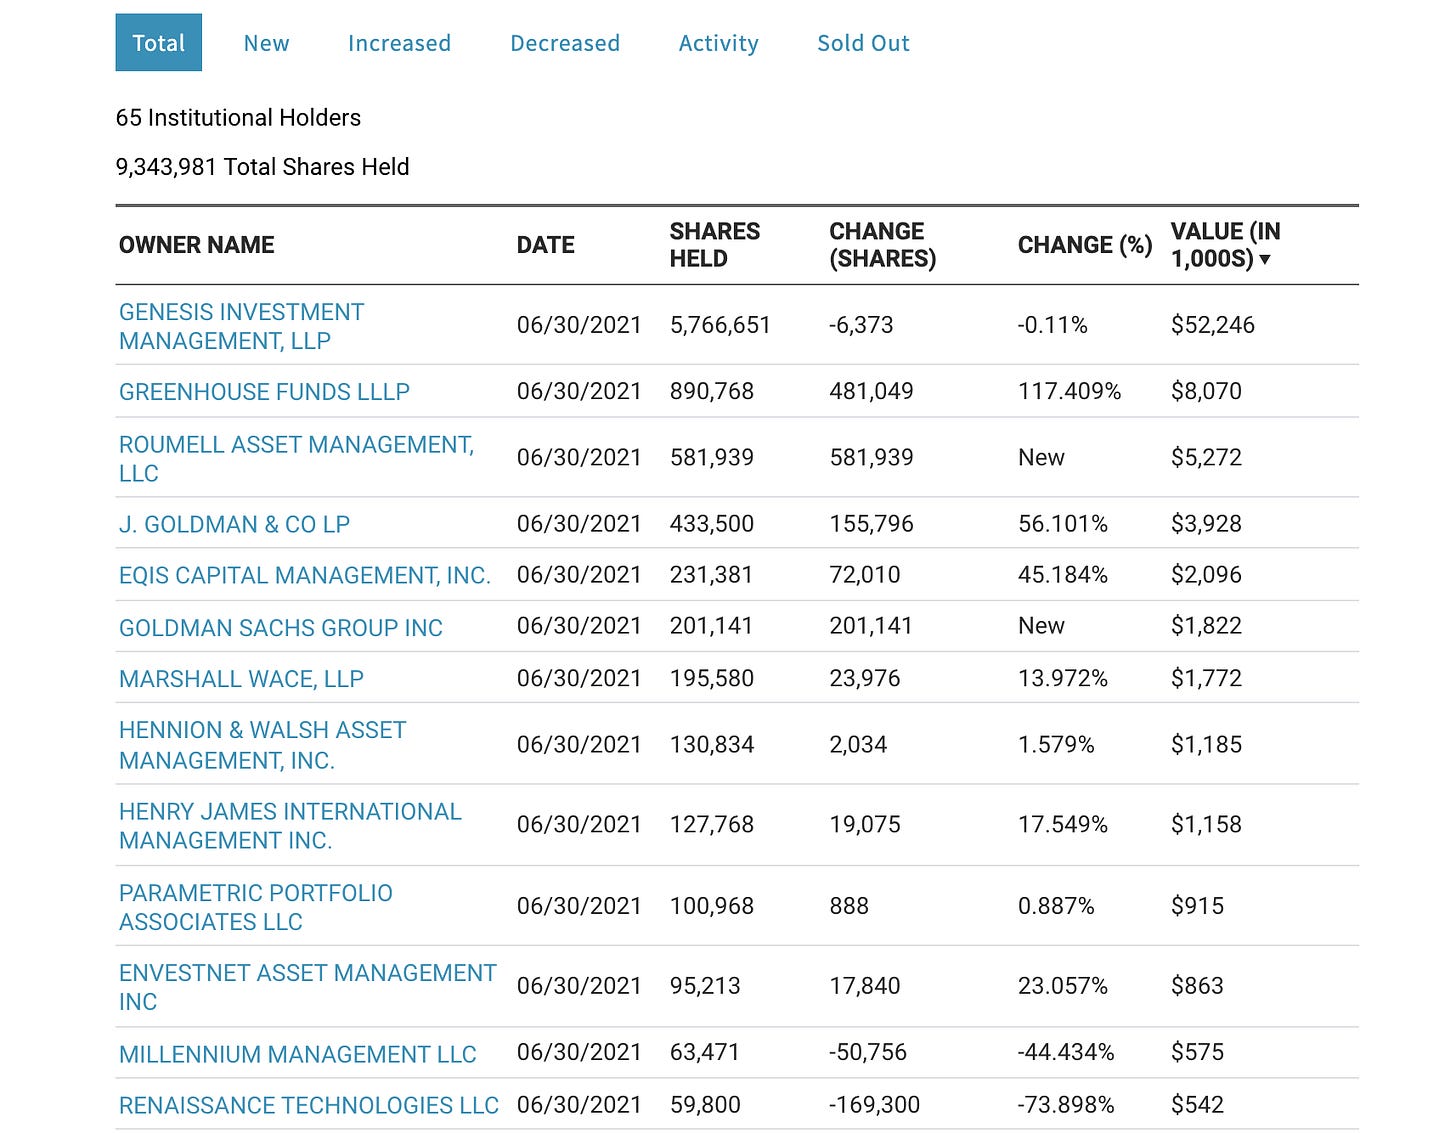
Task: Click percent change 23.057%
Action: point(1062,986)
